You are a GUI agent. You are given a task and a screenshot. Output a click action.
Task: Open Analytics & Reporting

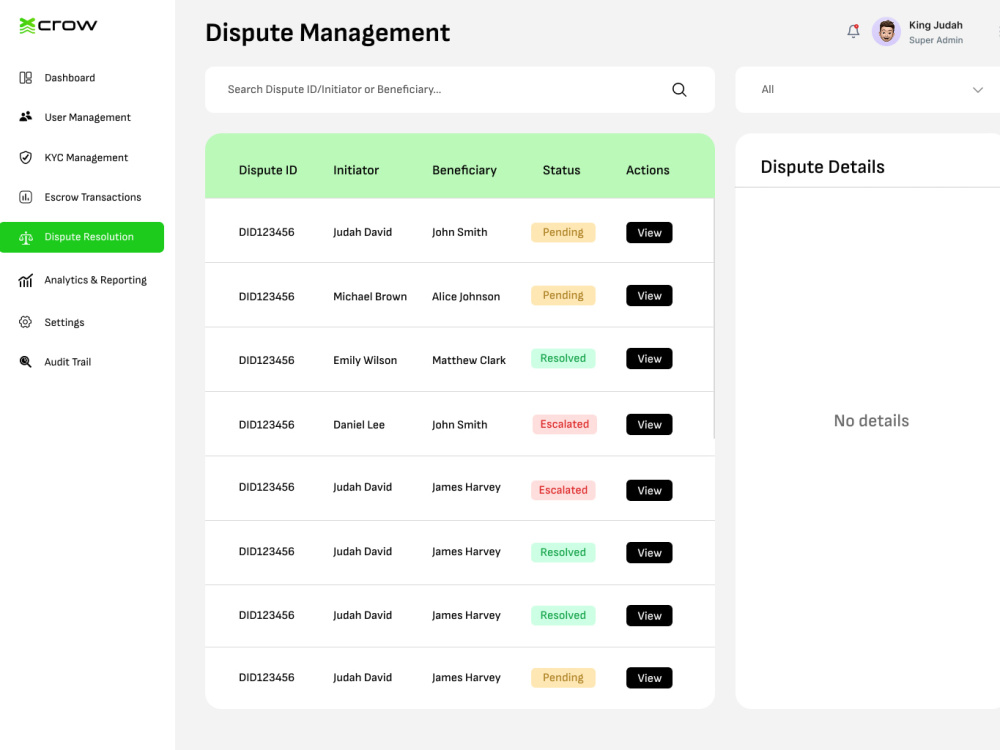pos(96,280)
